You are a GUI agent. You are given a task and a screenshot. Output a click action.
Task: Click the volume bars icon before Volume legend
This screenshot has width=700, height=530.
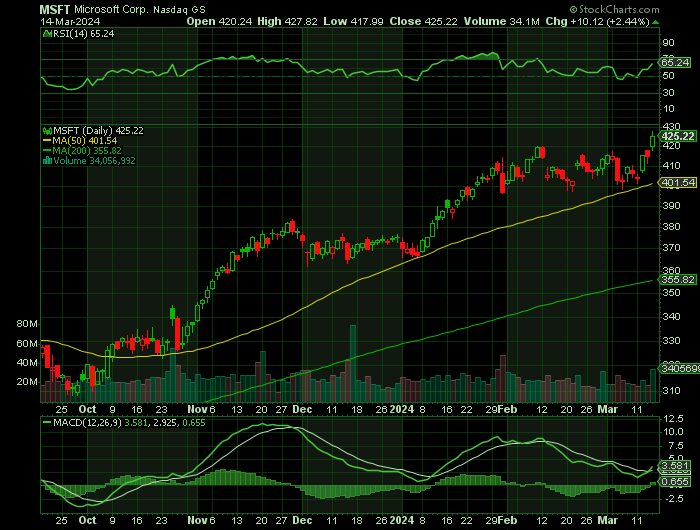tap(47, 161)
